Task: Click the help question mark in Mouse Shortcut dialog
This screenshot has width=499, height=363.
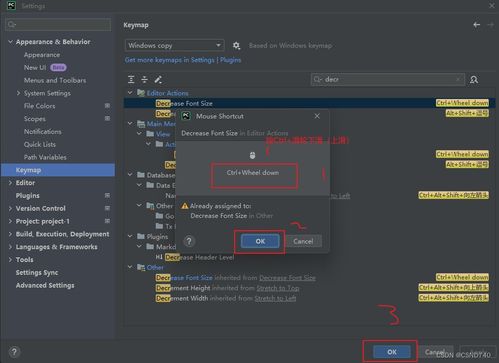Action: click(x=189, y=241)
